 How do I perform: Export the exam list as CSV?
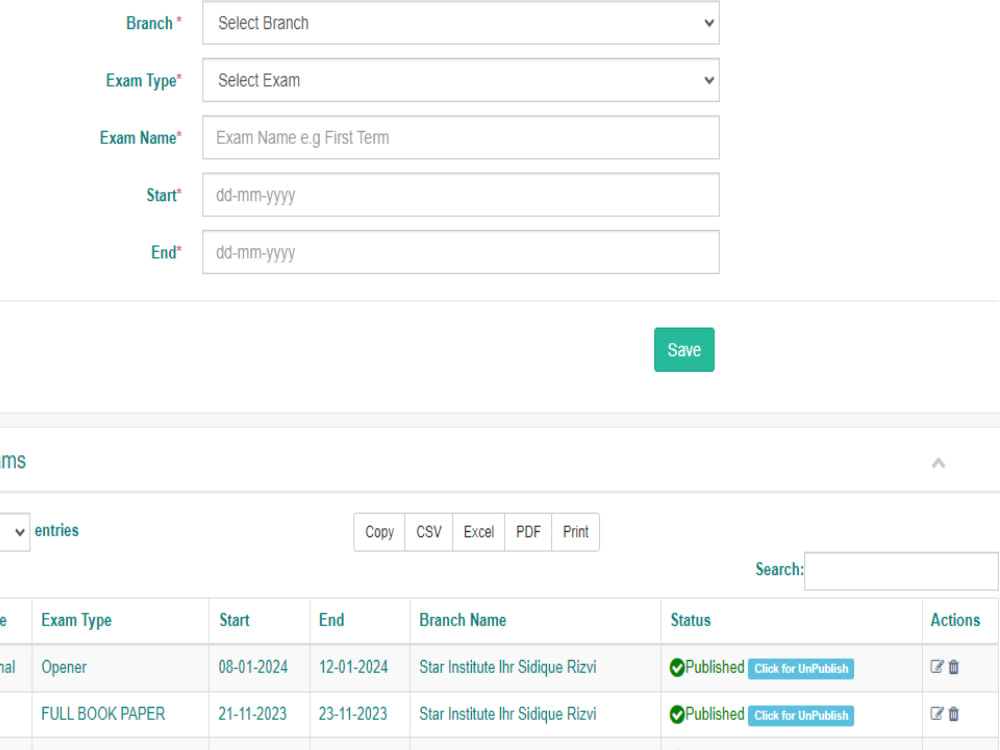428,531
